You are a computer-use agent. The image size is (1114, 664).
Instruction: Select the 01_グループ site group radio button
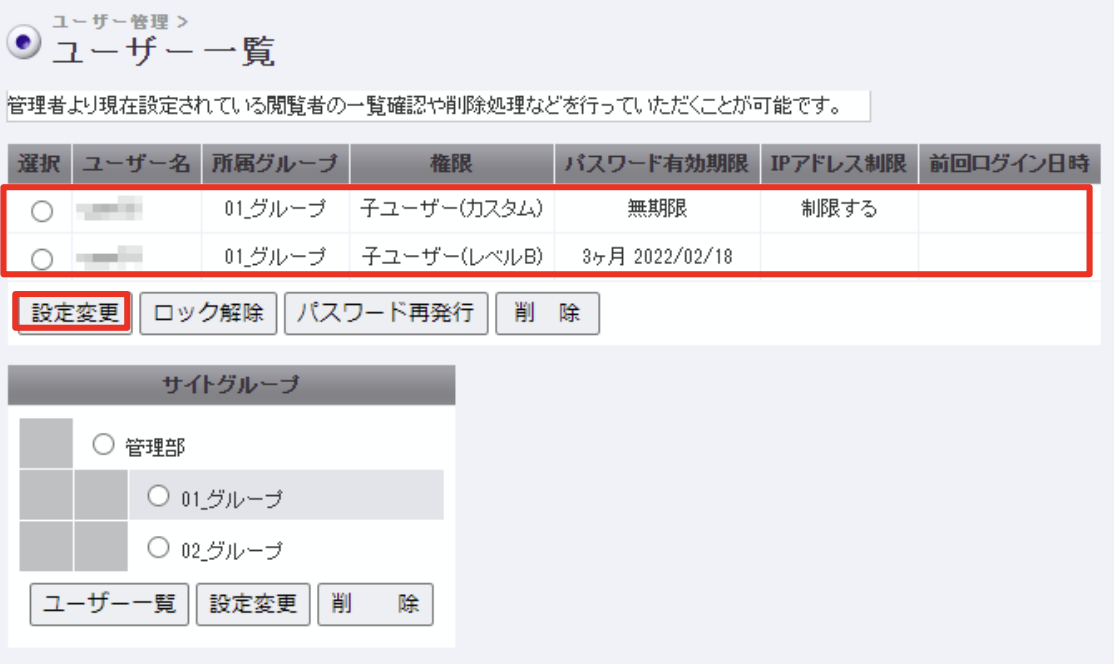[158, 496]
